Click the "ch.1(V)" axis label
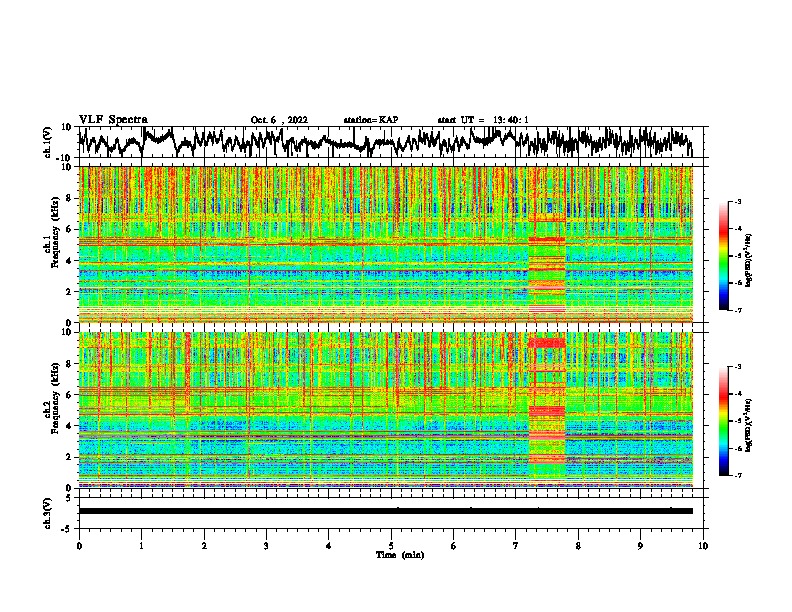This screenshot has height=612, width=792. pyautogui.click(x=47, y=142)
